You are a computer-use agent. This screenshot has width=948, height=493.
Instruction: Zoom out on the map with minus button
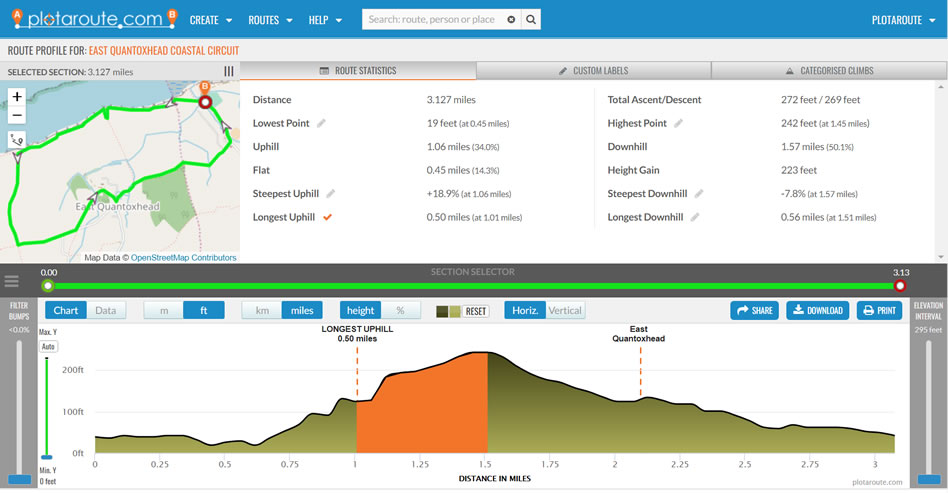click(17, 114)
